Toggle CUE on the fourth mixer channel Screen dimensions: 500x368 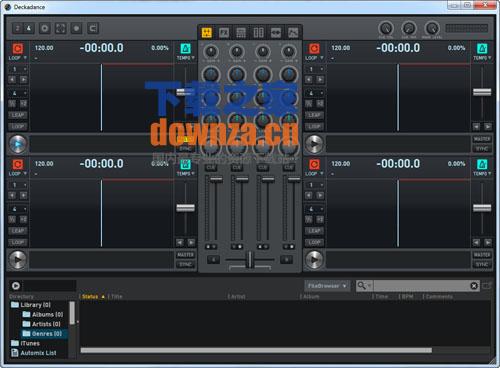coord(289,167)
